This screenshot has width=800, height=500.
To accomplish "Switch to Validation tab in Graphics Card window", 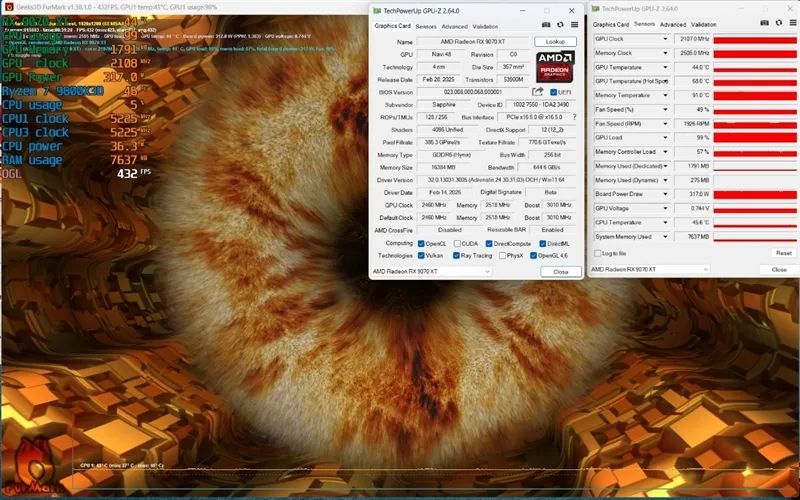I will coord(485,27).
